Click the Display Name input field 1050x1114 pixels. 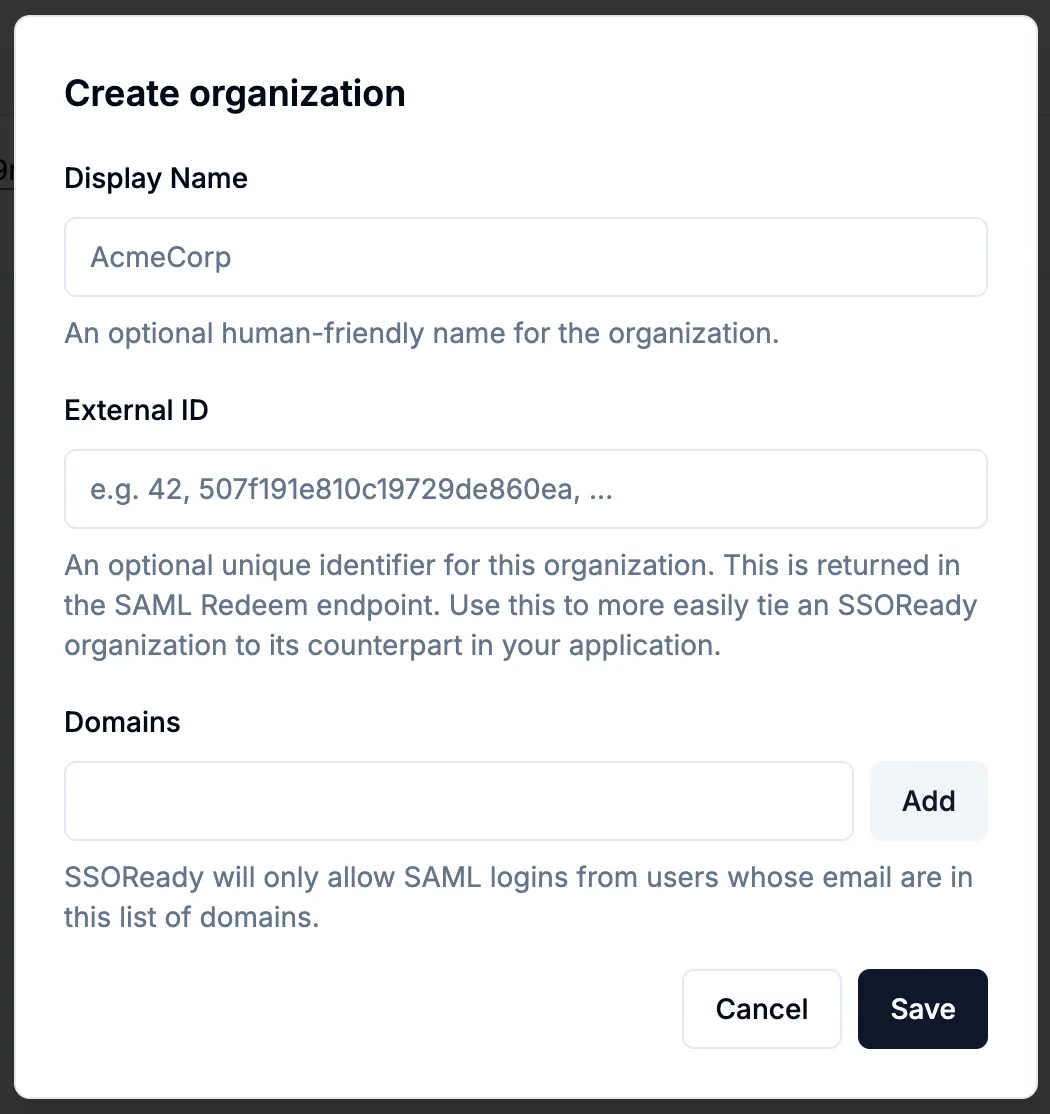tap(525, 257)
